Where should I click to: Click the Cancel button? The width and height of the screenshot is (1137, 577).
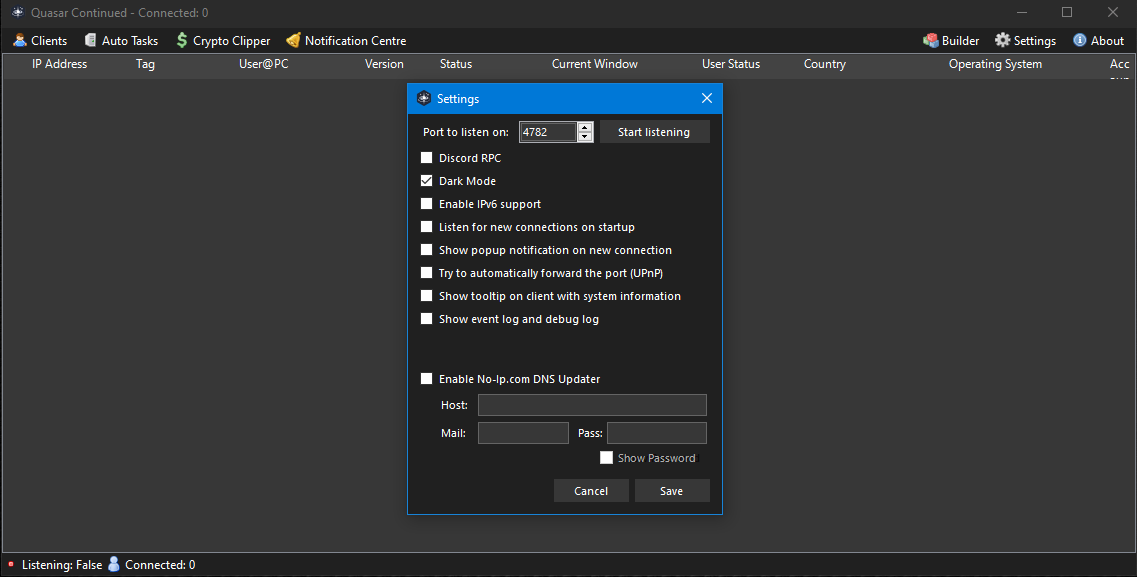pos(591,491)
